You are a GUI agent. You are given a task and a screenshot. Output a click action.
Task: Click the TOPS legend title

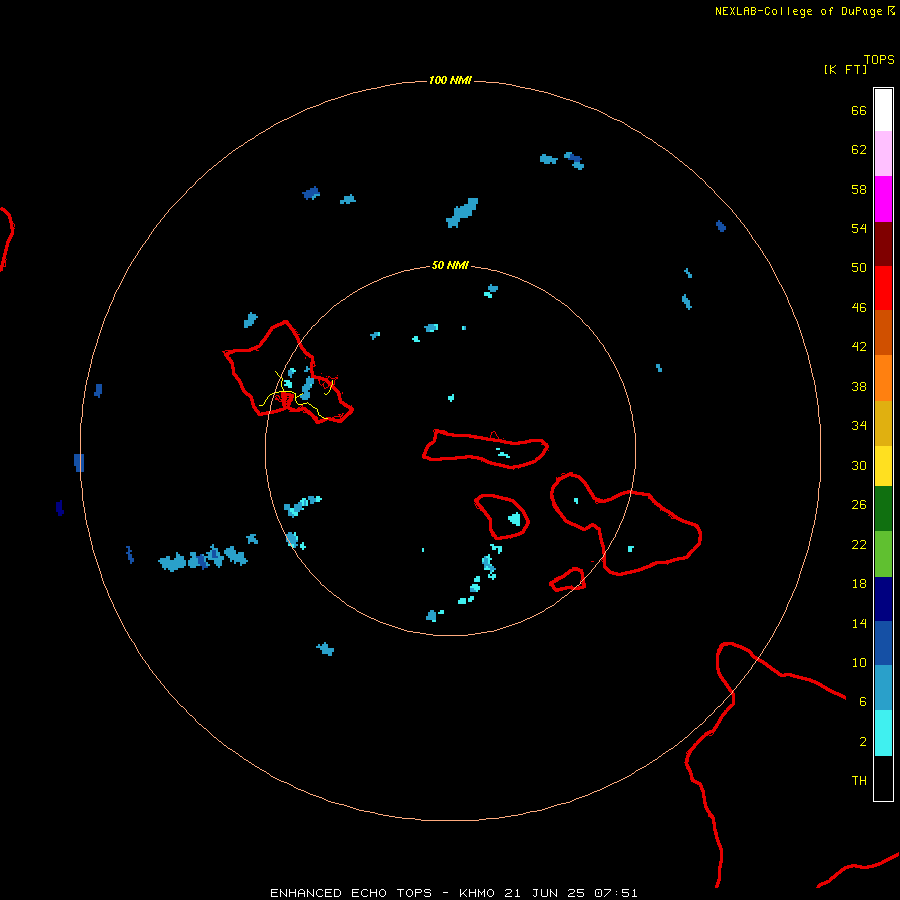coord(879,60)
